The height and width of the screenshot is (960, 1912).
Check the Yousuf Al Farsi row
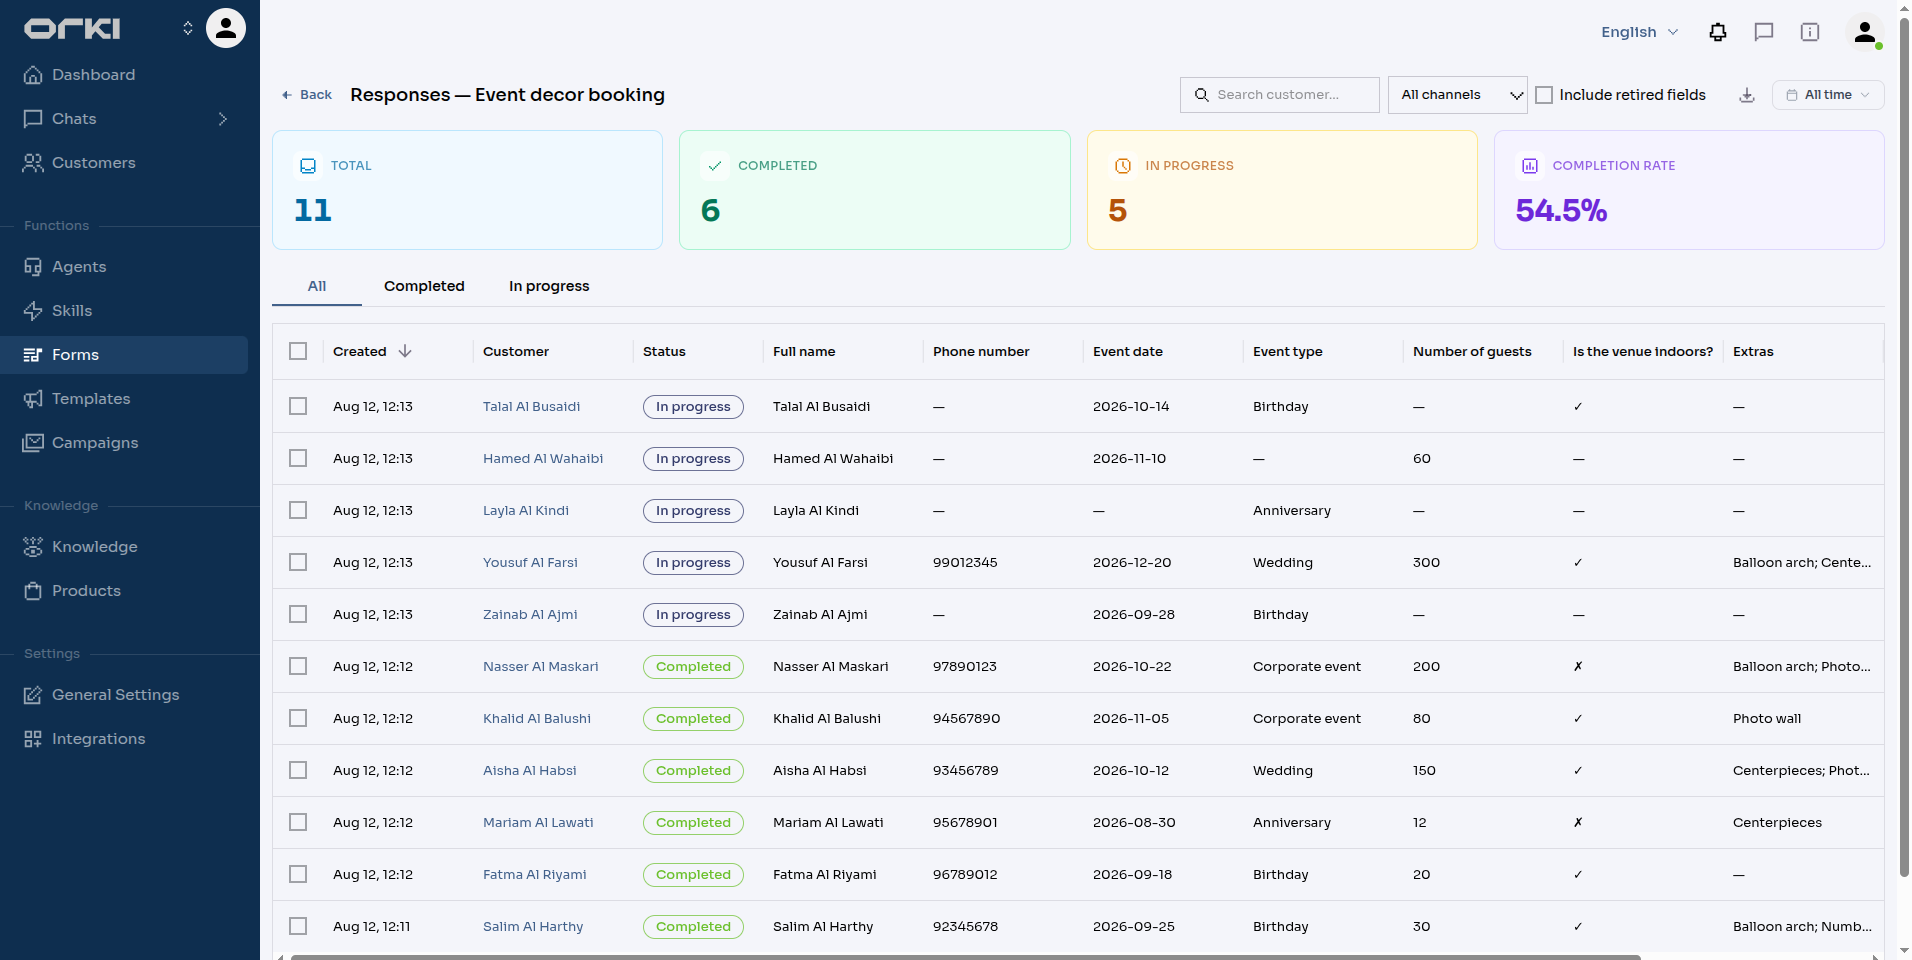point(298,562)
